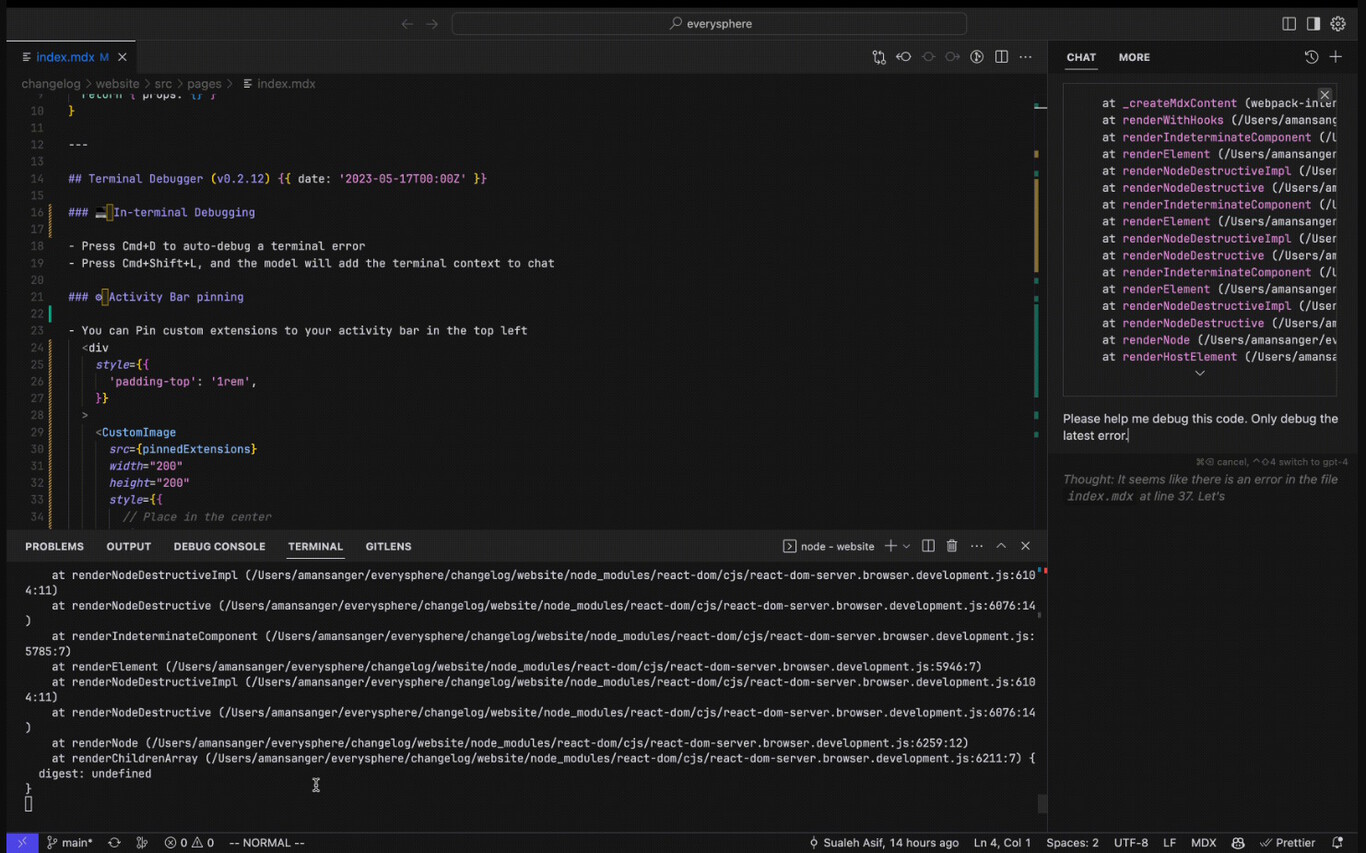Click the errors and warnings indicator
The height and width of the screenshot is (853, 1366).
point(188,842)
